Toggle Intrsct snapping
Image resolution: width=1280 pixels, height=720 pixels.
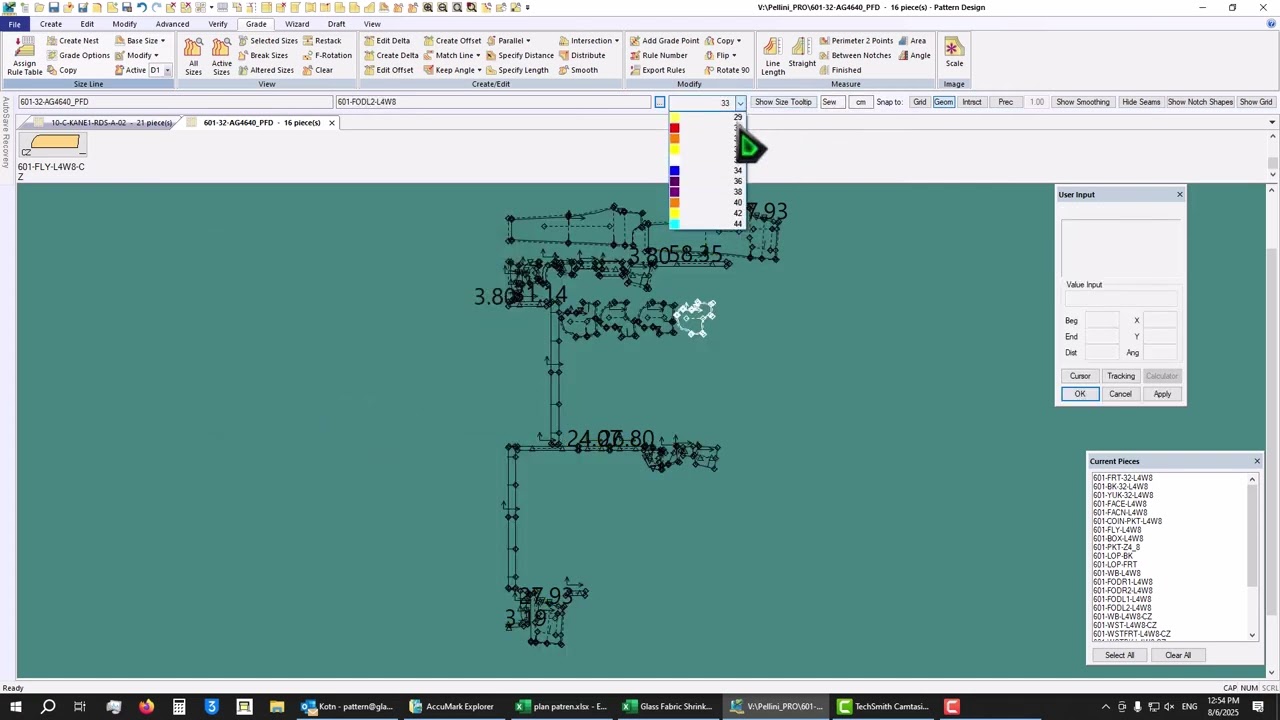[971, 102]
